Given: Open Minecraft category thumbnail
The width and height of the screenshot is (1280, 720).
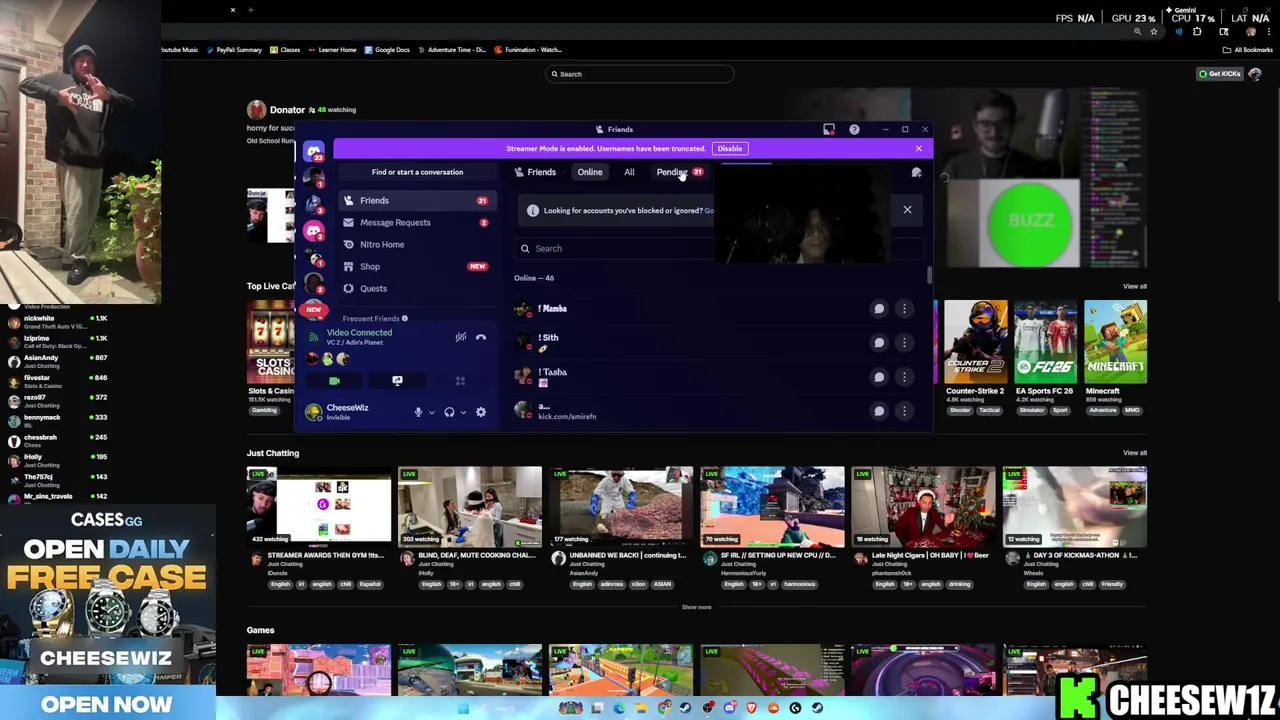Looking at the screenshot, I should [1116, 341].
